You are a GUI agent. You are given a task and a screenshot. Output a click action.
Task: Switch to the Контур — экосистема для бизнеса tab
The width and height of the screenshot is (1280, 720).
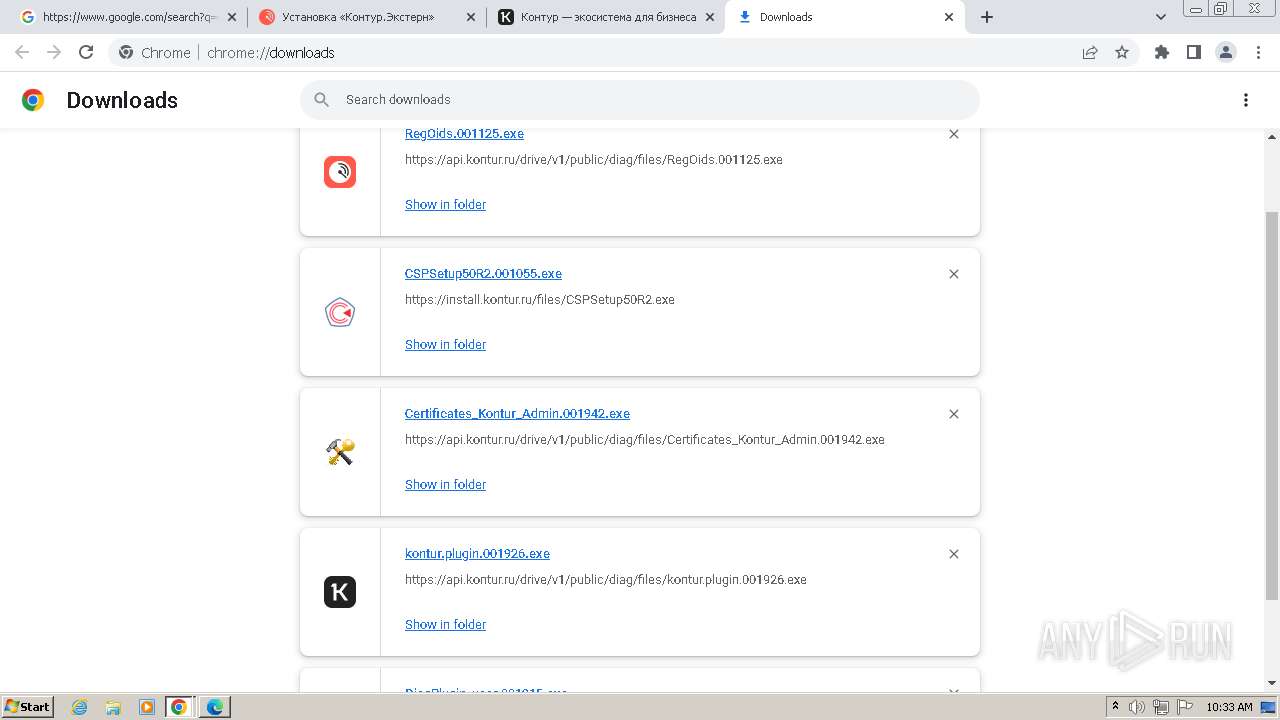coord(608,17)
